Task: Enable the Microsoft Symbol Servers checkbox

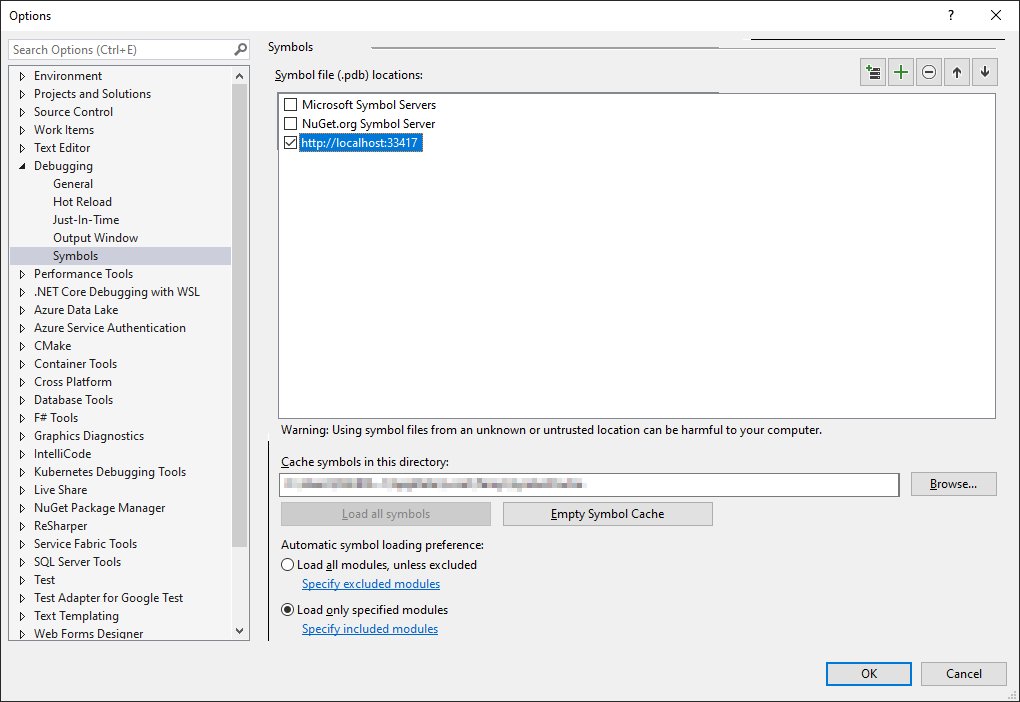Action: (291, 105)
